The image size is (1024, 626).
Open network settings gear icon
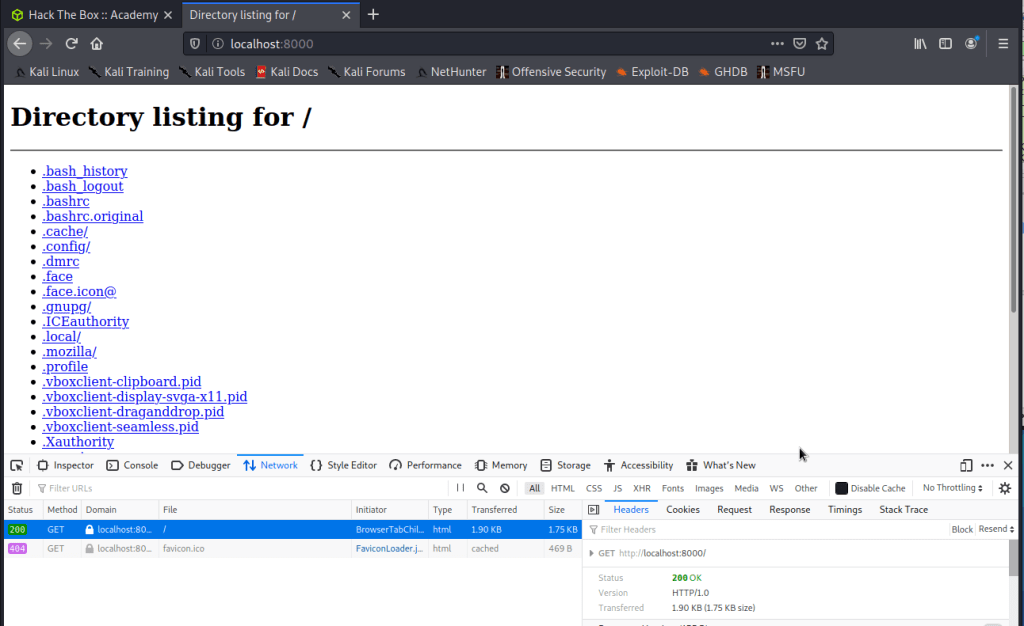coord(1004,488)
